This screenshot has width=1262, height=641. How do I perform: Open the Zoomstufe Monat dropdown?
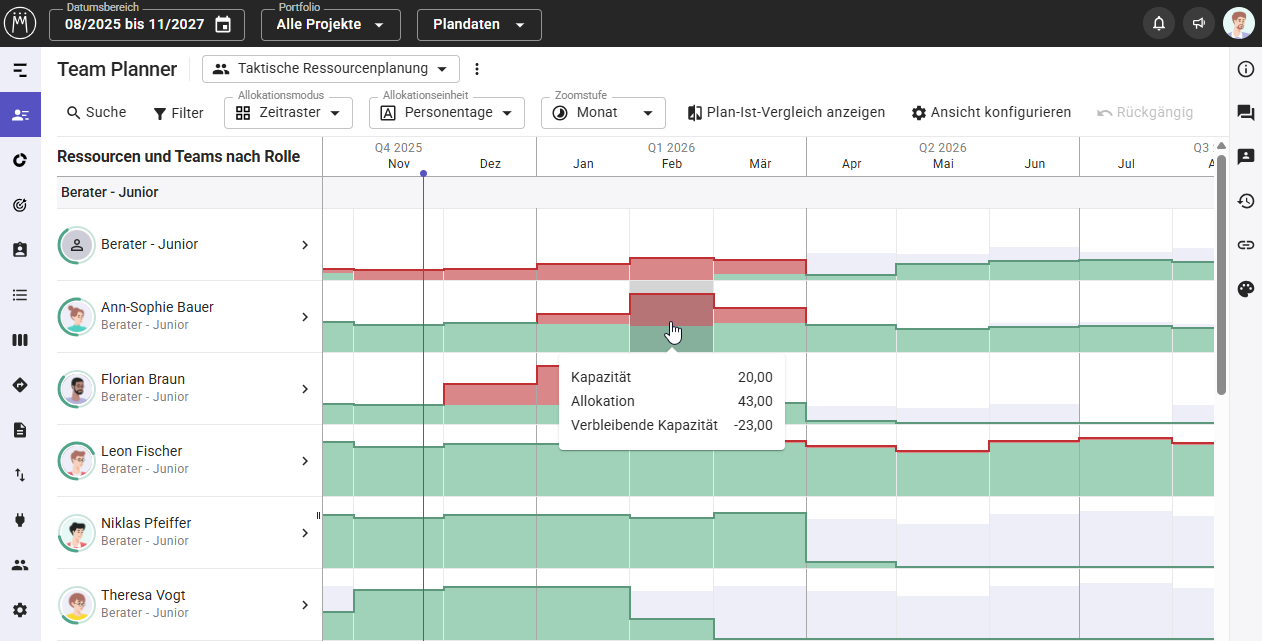[x=603, y=113]
